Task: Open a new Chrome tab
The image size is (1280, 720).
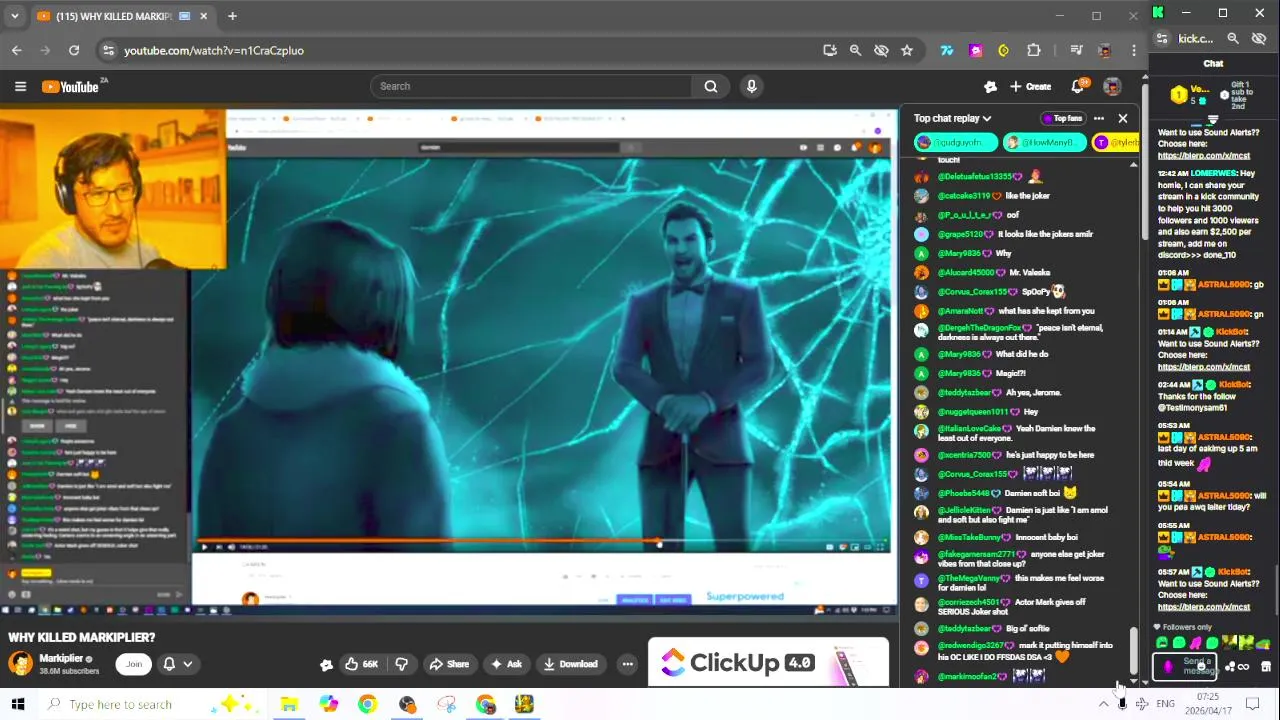Action: [x=232, y=16]
